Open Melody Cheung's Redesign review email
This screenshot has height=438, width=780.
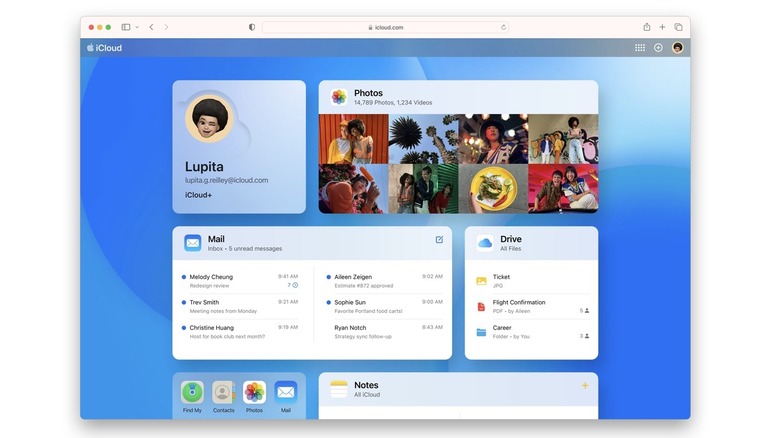coord(240,281)
